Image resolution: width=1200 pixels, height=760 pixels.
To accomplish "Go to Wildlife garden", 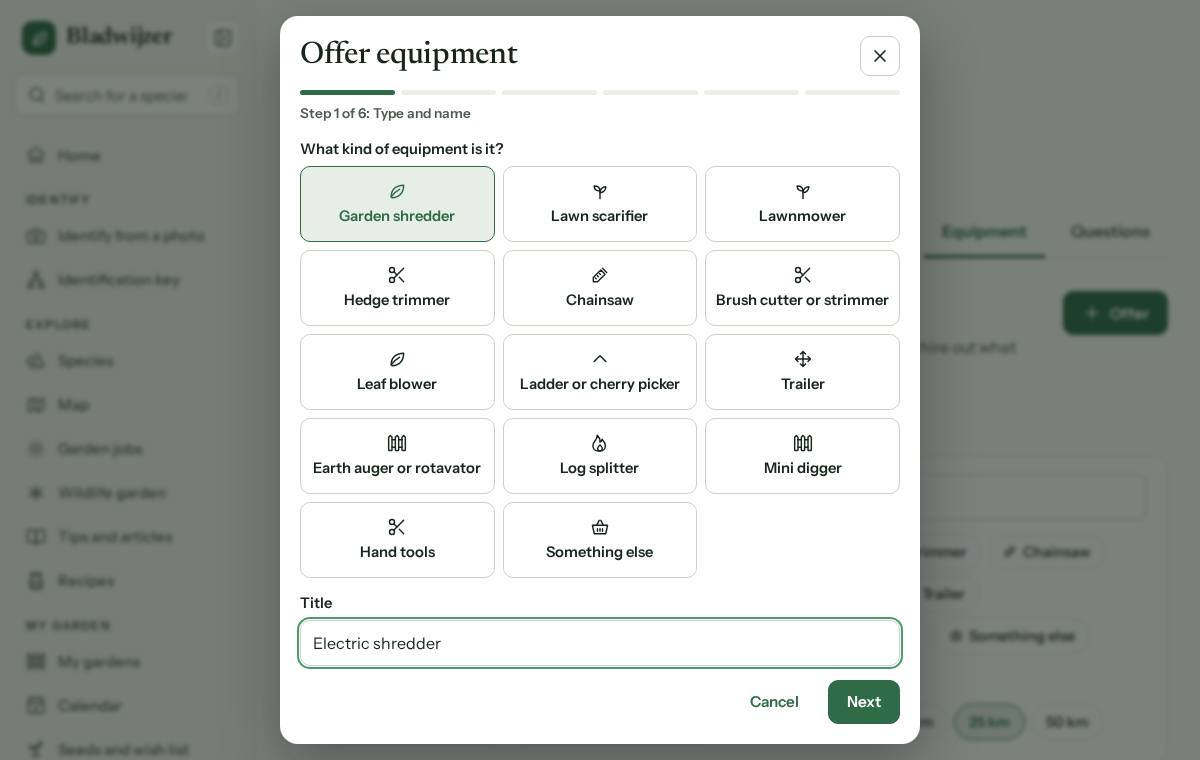I will pyautogui.click(x=127, y=493).
